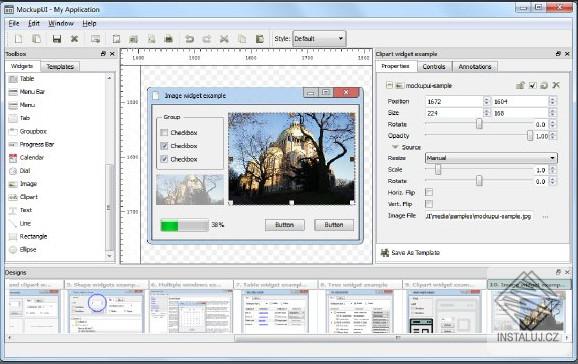The width and height of the screenshot is (578, 364).
Task: Click the Scale slider handle
Action: pyautogui.click(x=438, y=169)
